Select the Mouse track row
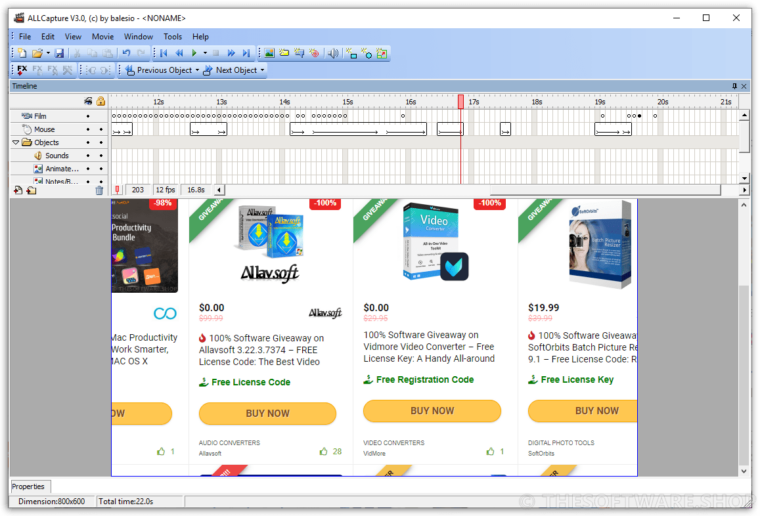Screen dimensions: 760x516 59,129
